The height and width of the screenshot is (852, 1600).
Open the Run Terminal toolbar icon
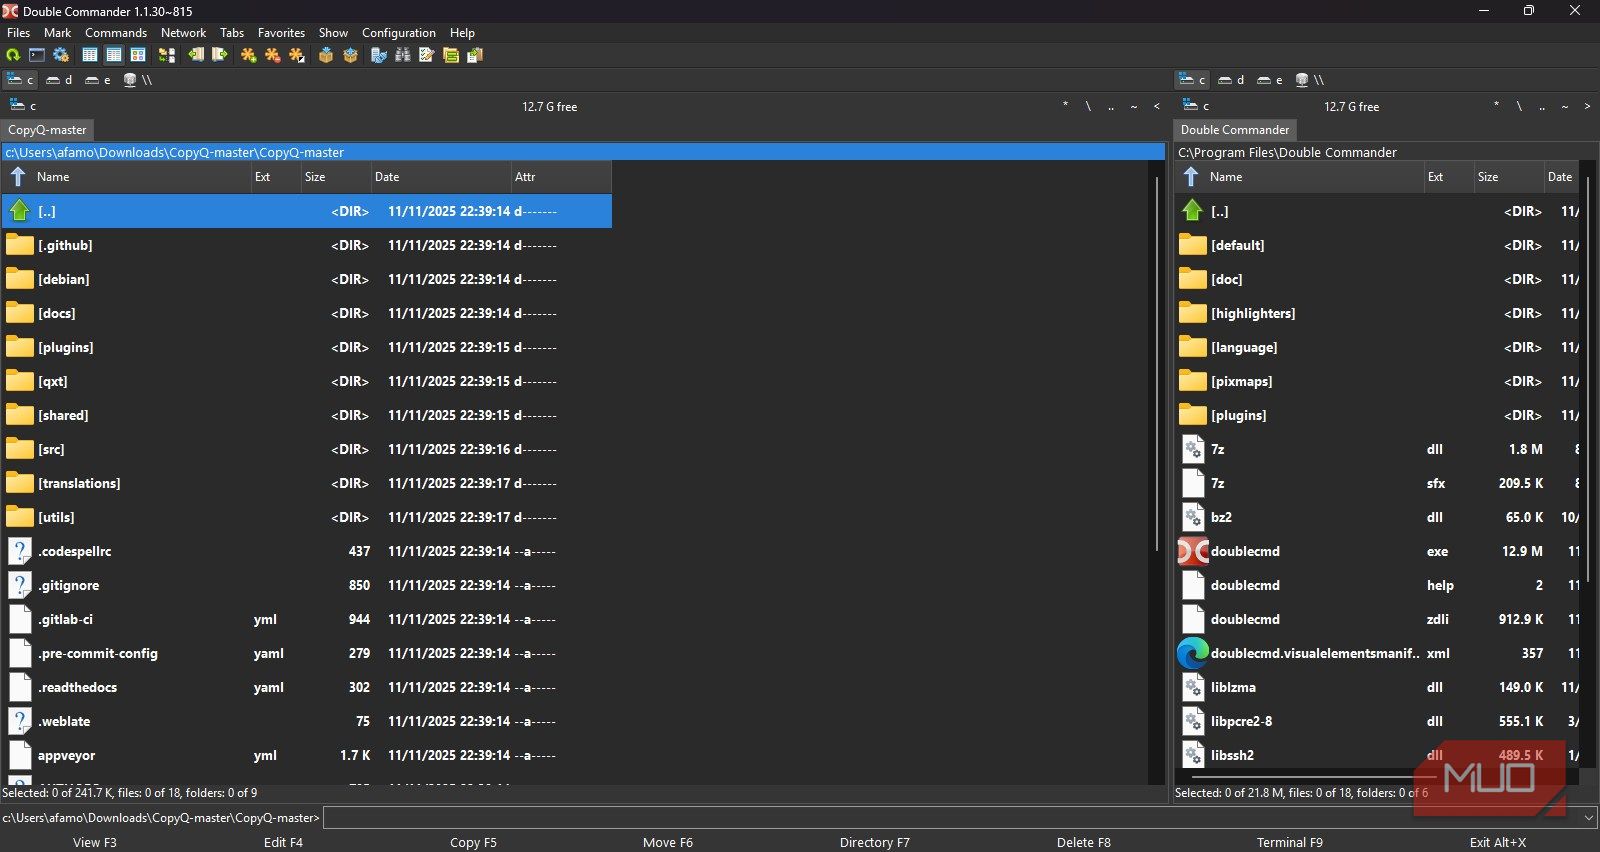(x=37, y=55)
